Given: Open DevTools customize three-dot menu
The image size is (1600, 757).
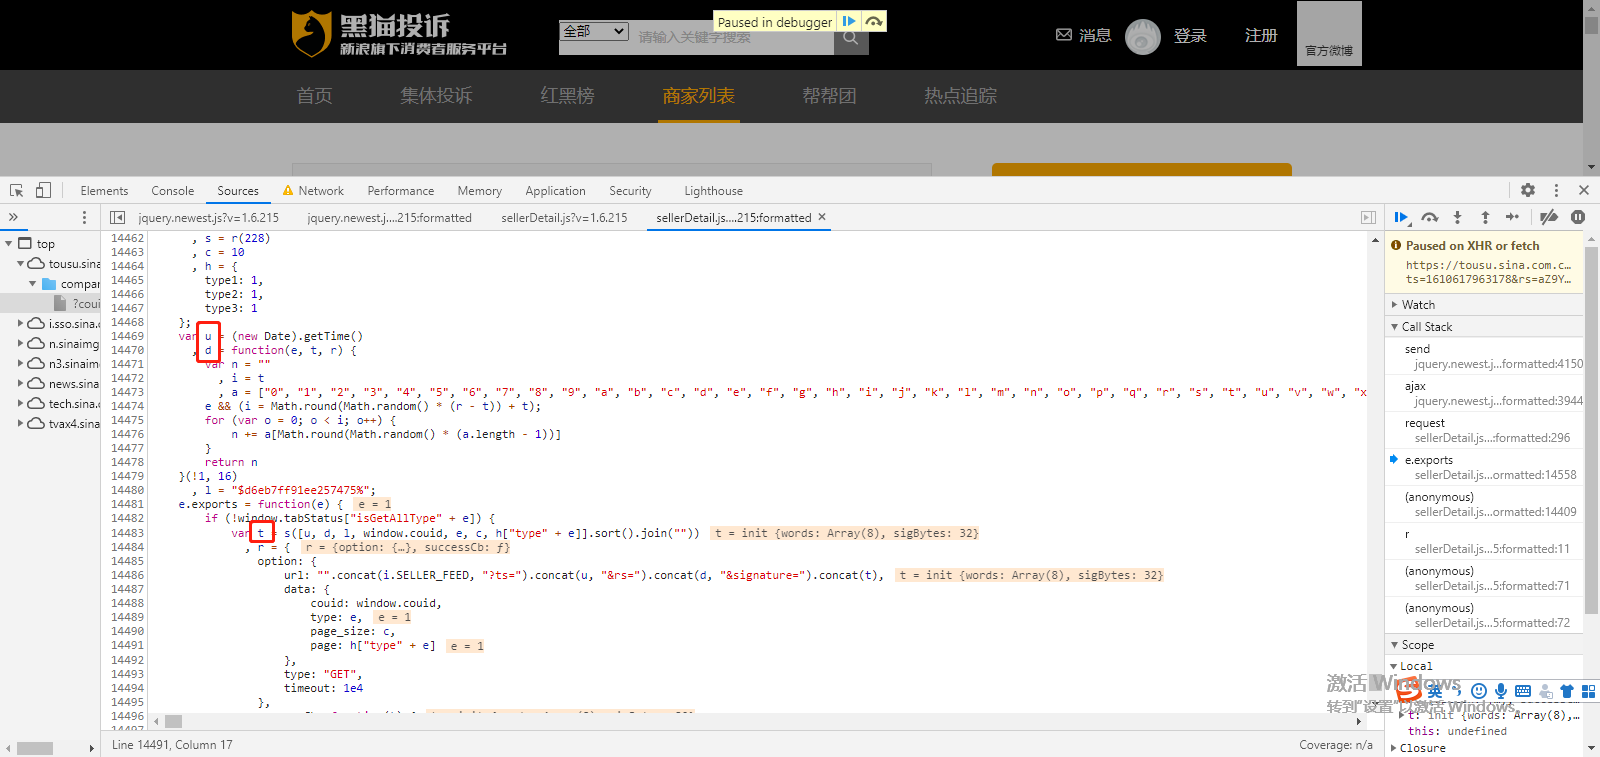Looking at the screenshot, I should pos(1556,190).
